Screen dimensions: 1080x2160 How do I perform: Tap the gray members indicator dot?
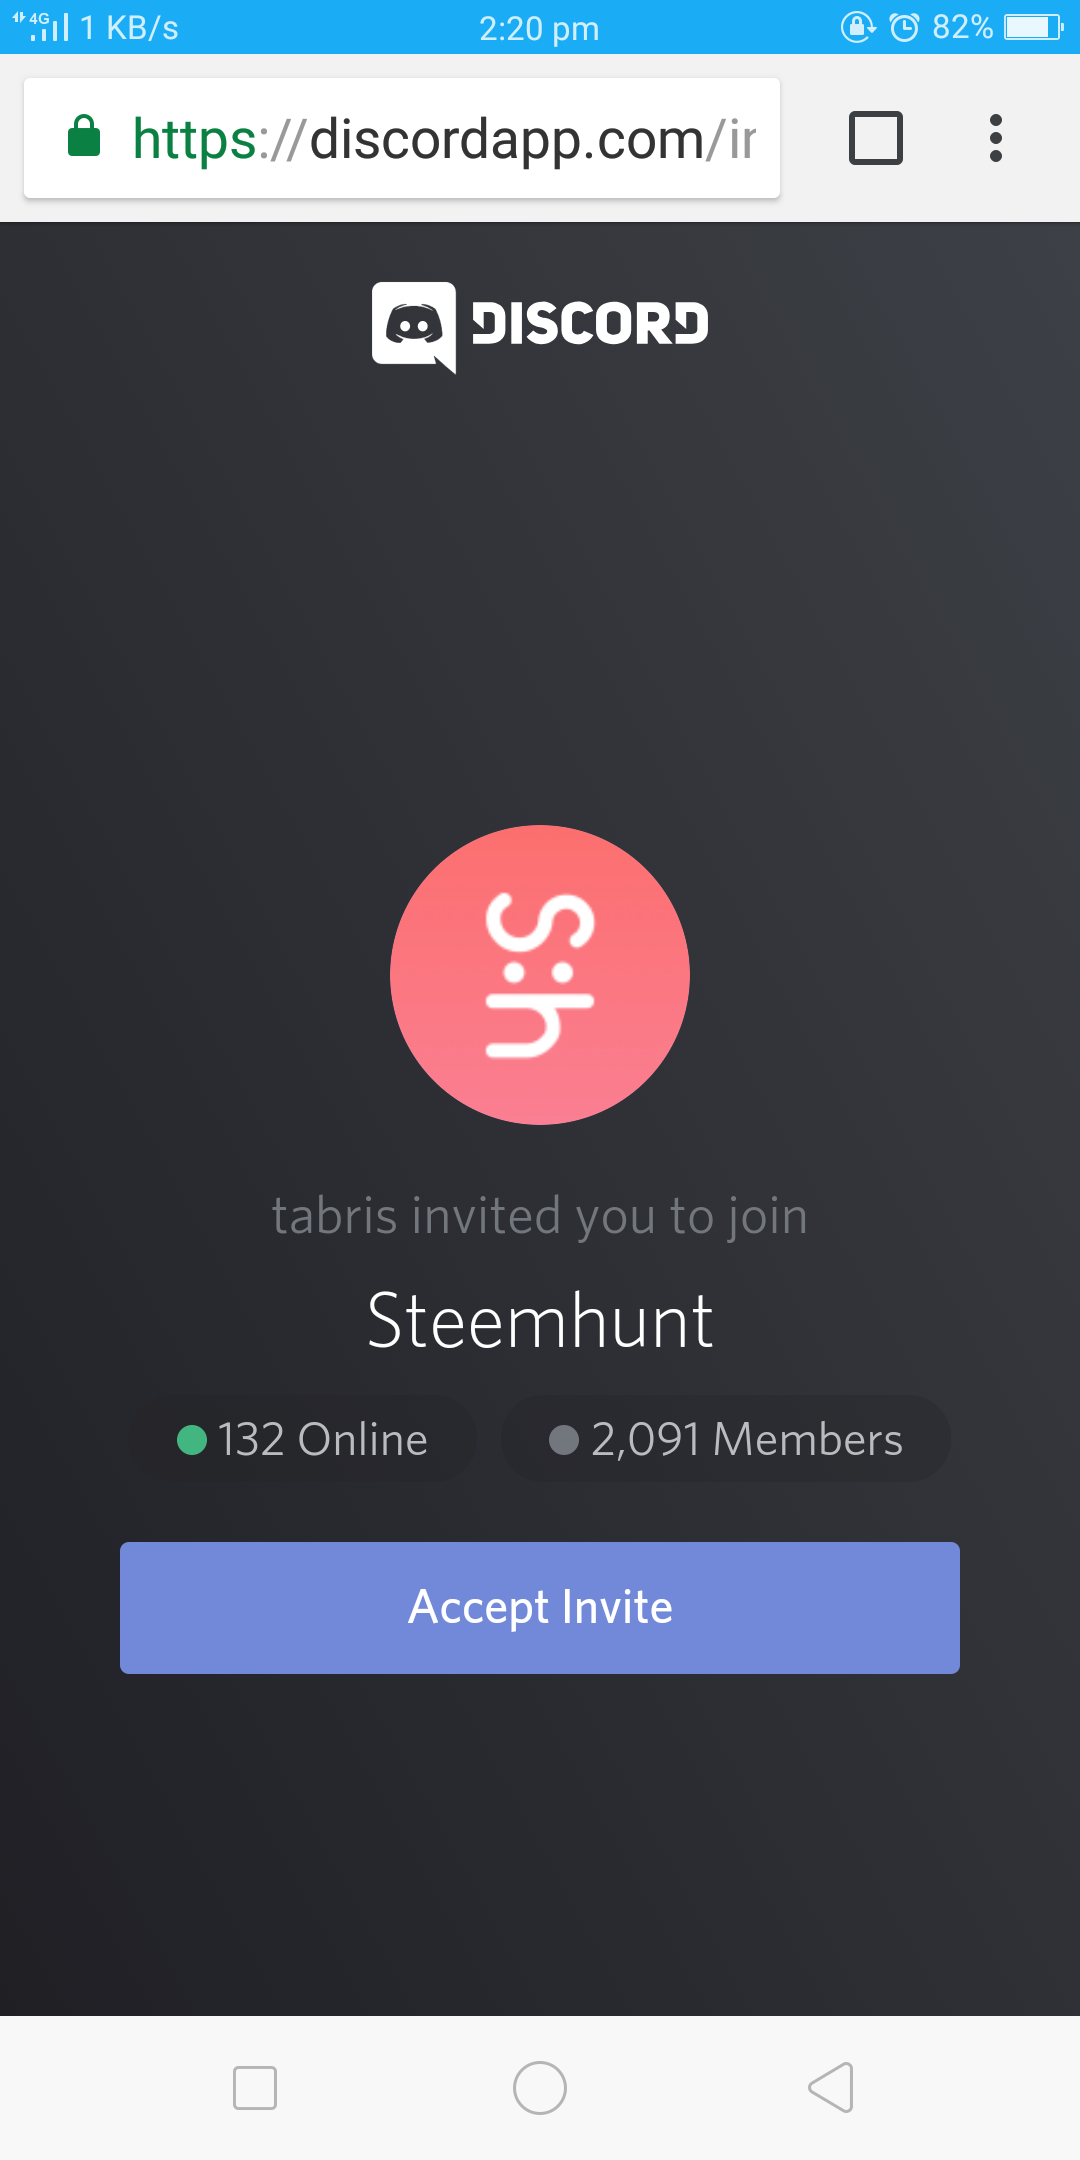click(x=564, y=1440)
